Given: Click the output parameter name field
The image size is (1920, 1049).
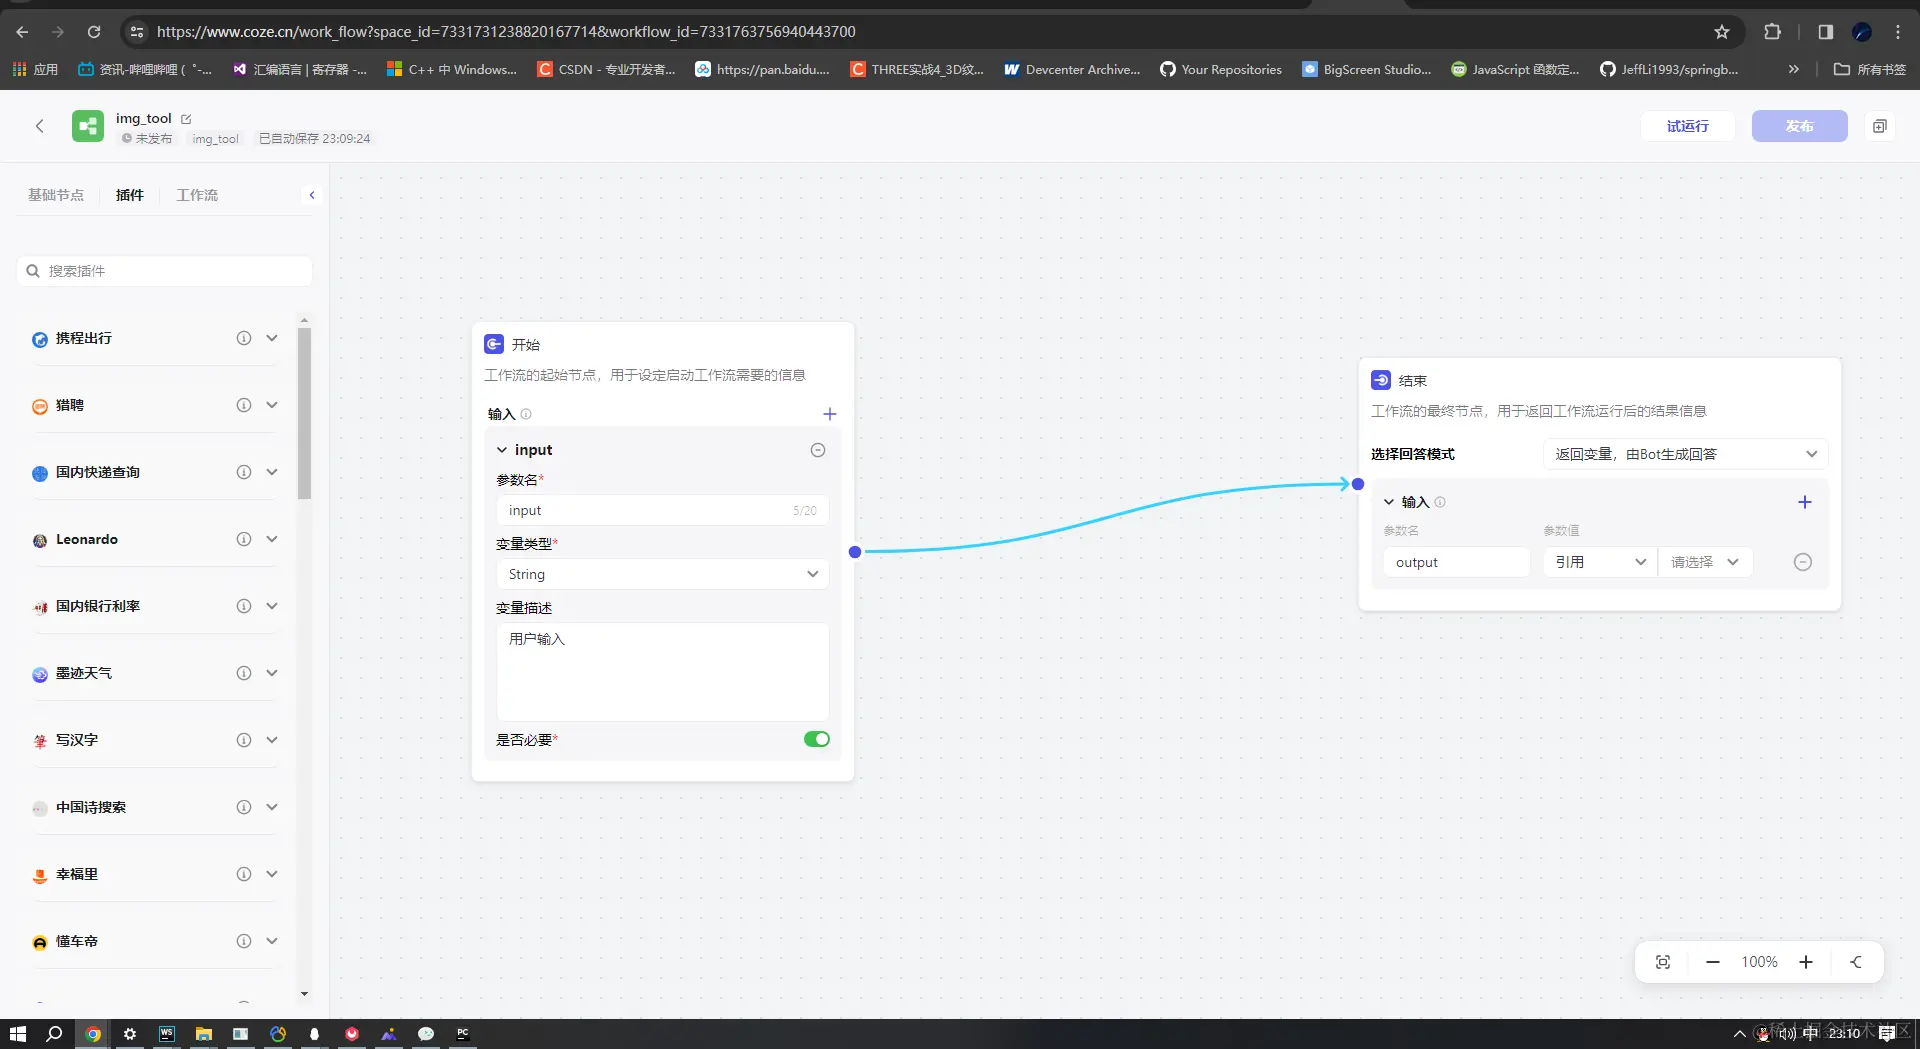Looking at the screenshot, I should 1457,562.
